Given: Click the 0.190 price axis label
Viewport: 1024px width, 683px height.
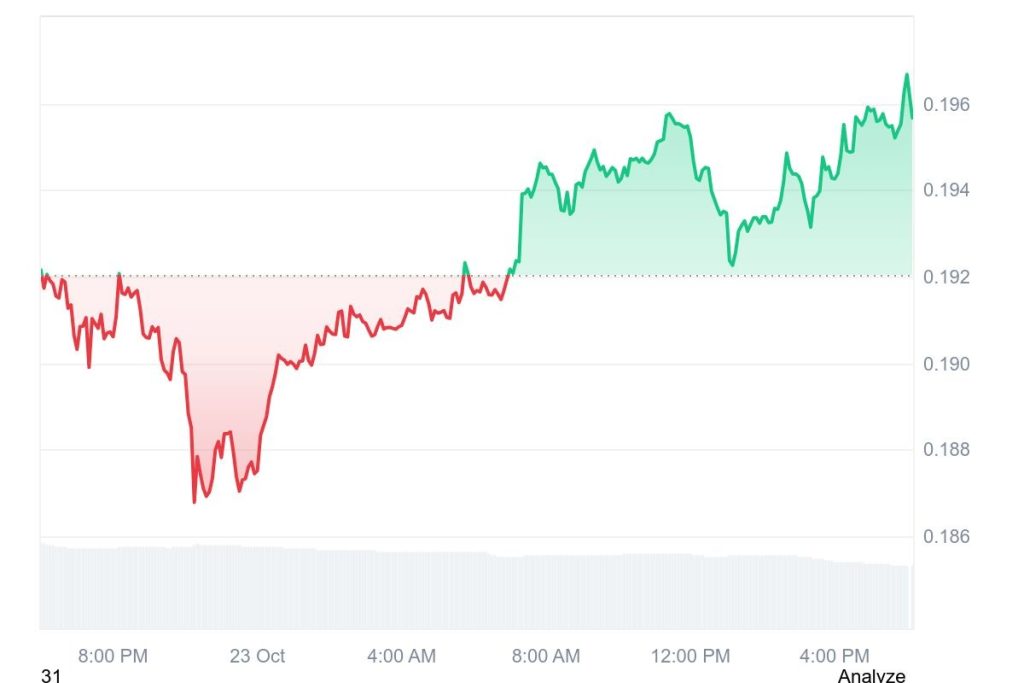Looking at the screenshot, I should [945, 364].
